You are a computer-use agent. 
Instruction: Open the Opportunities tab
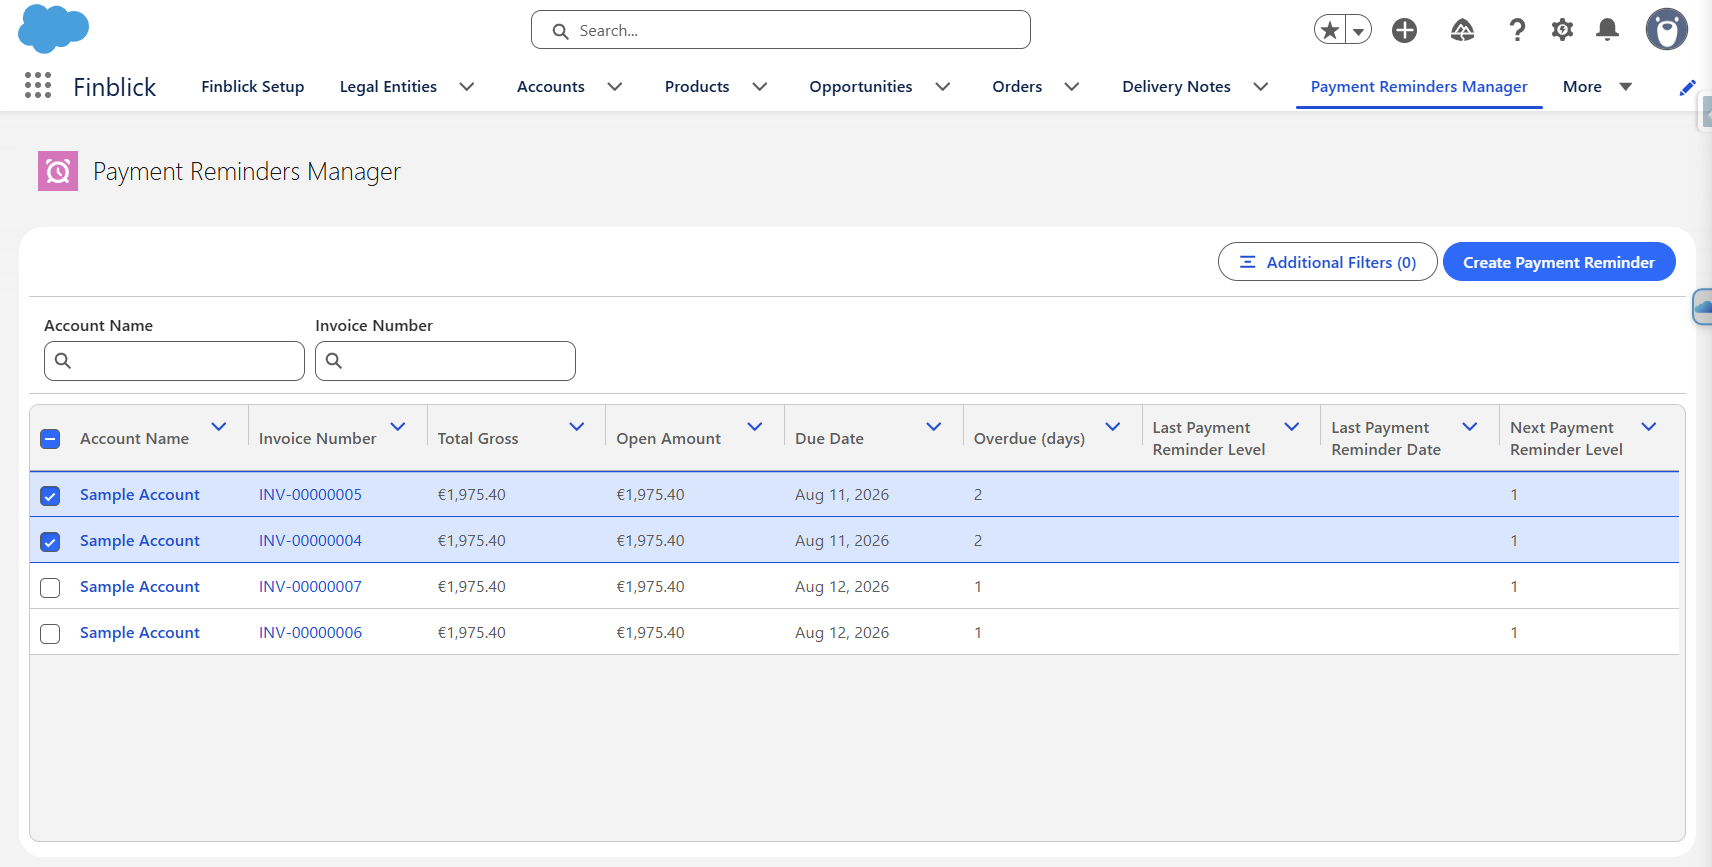[861, 87]
